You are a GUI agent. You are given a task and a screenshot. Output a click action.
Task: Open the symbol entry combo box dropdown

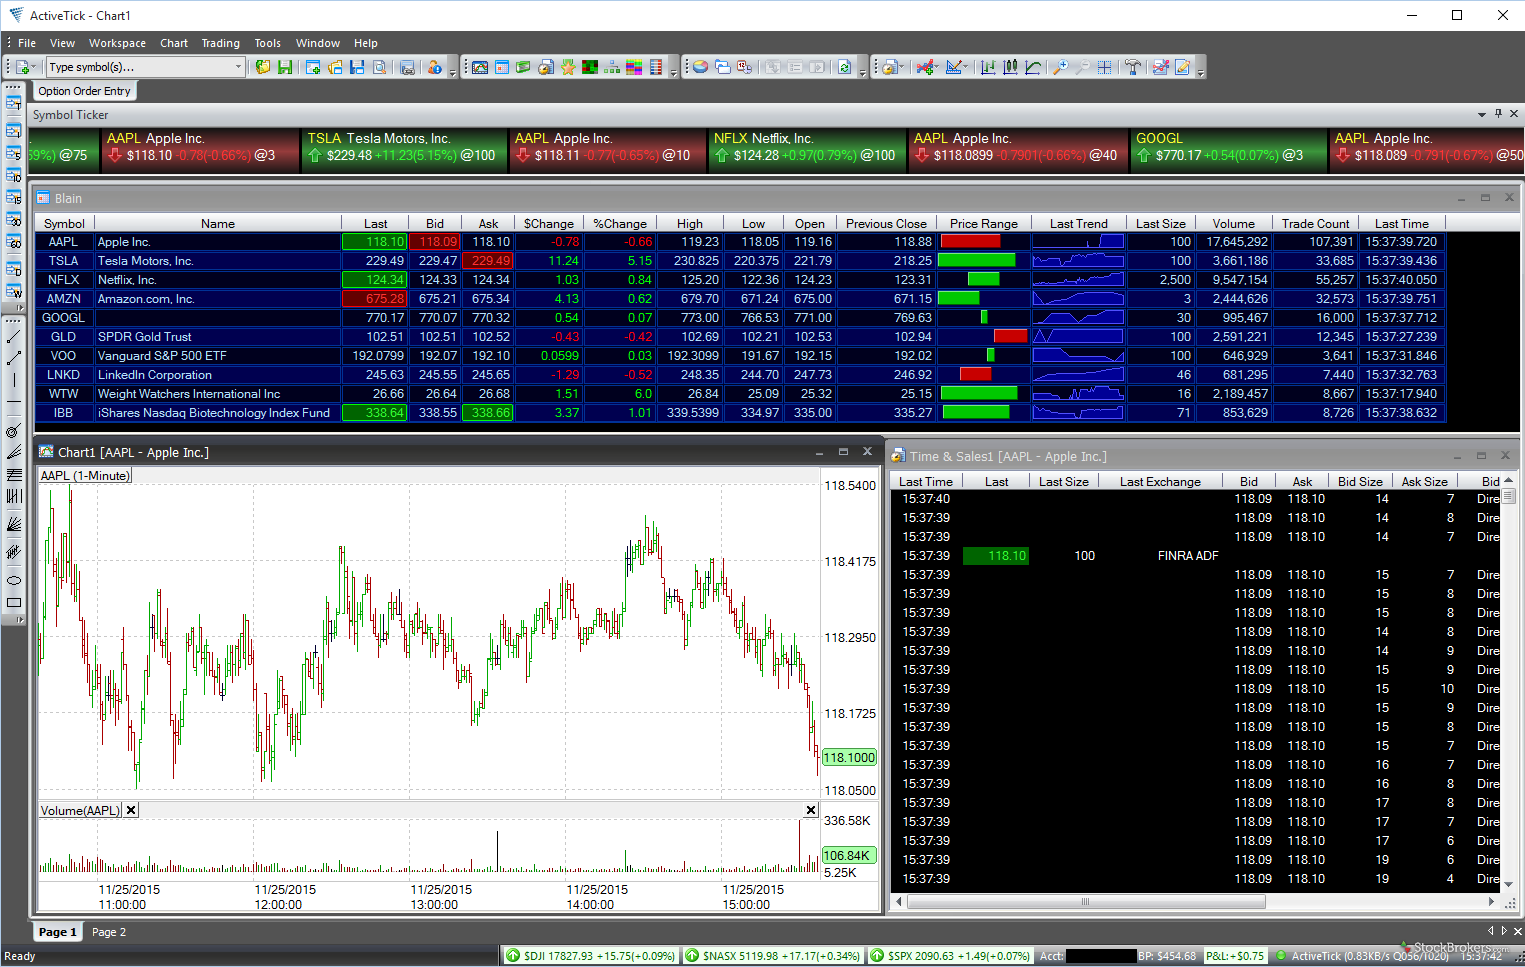click(x=238, y=67)
